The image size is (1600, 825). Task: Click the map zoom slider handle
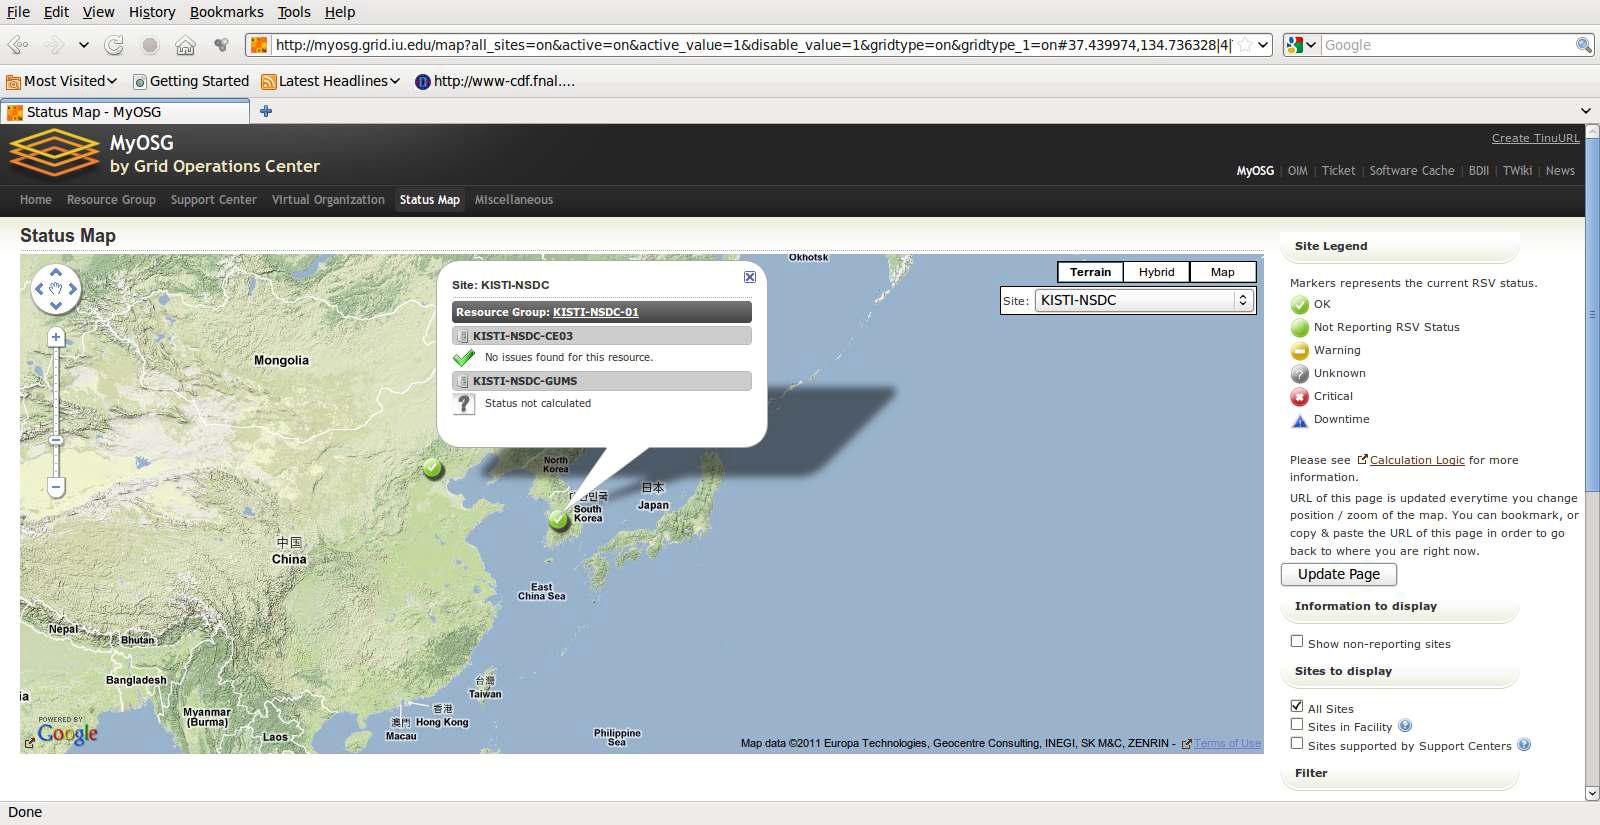click(56, 440)
